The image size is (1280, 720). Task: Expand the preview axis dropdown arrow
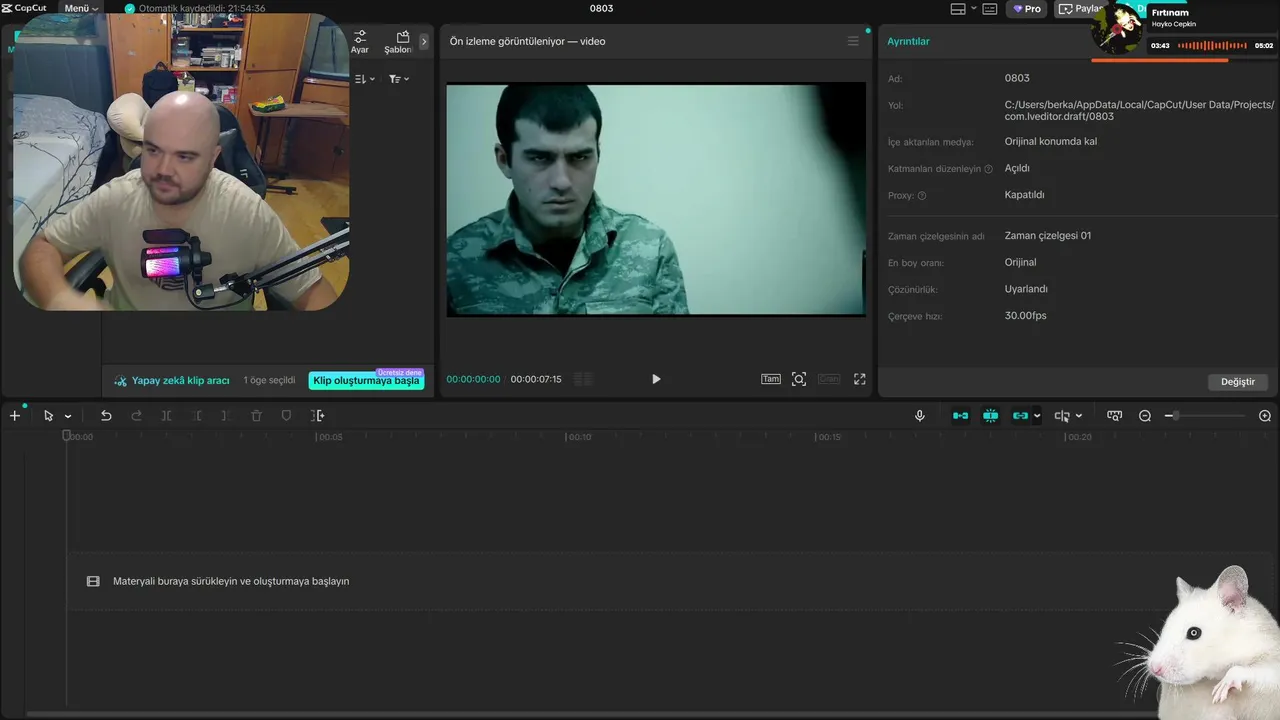click(x=1079, y=416)
